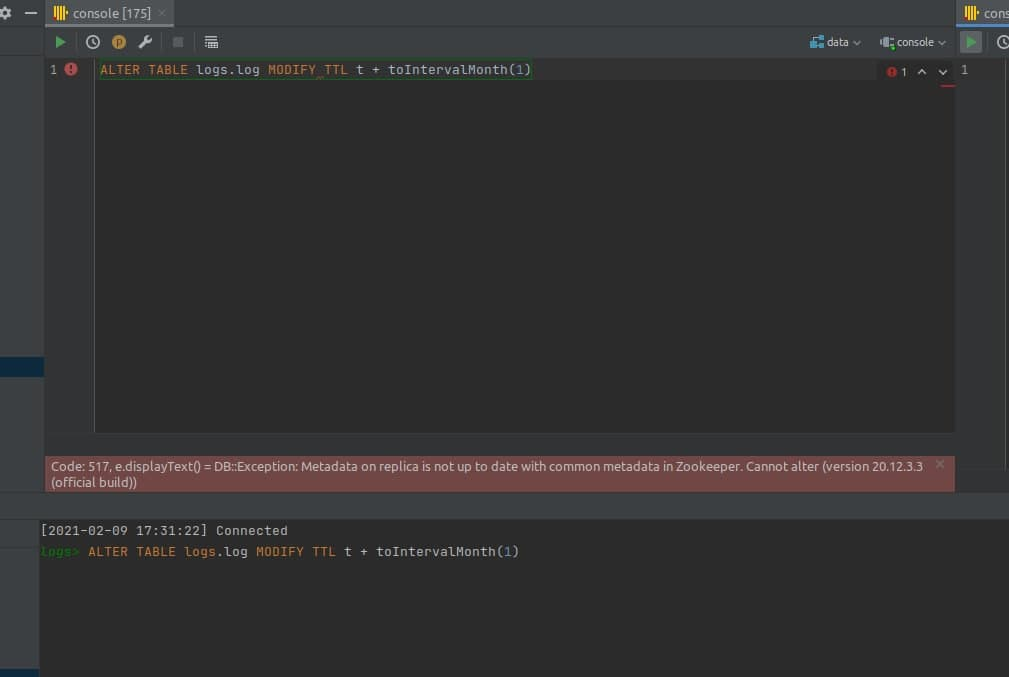Open console settings wrench icon
Image resolution: width=1009 pixels, height=677 pixels.
pos(145,42)
